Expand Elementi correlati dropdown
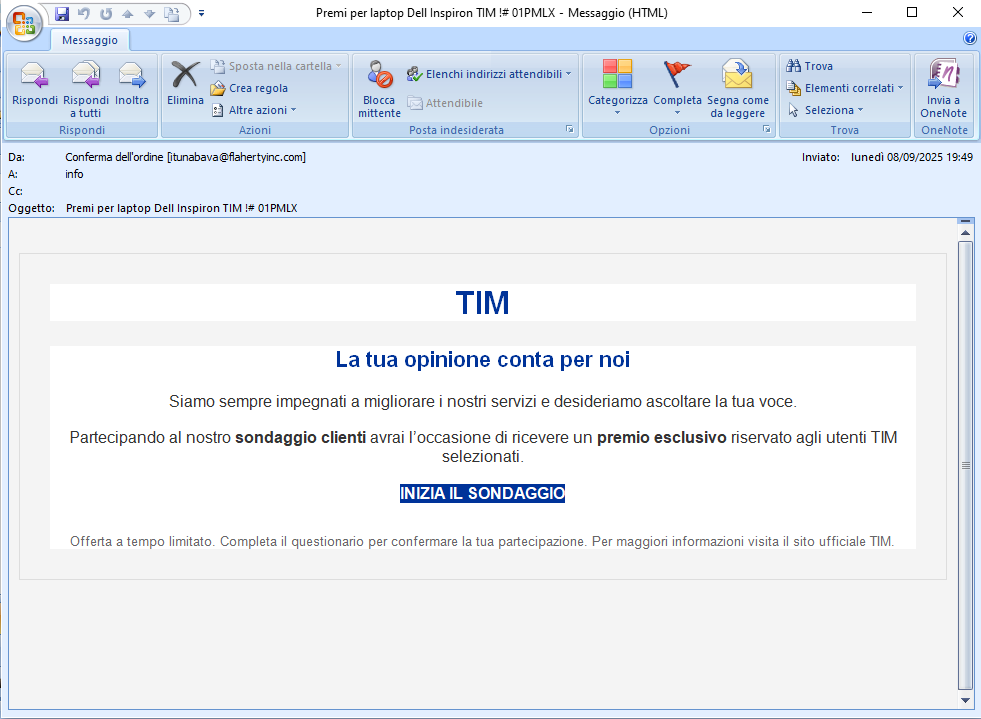Screen dimensions: 981x719 coord(845,88)
